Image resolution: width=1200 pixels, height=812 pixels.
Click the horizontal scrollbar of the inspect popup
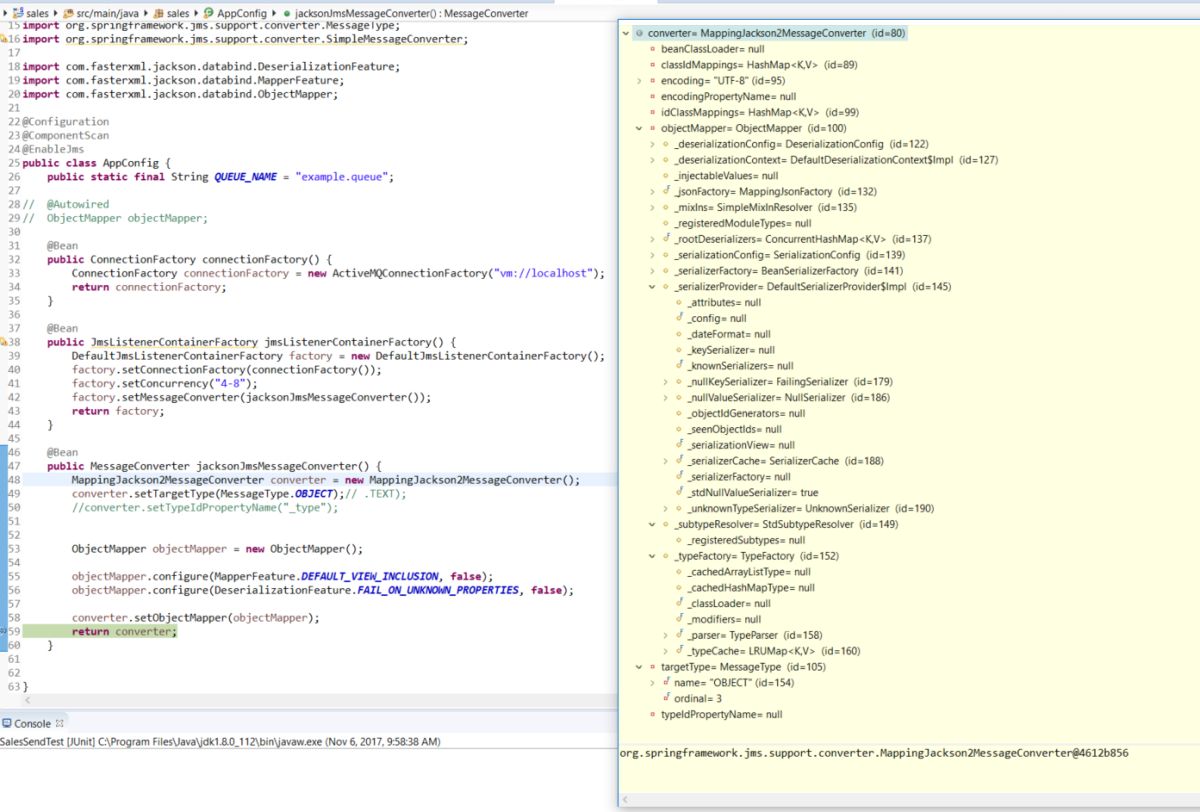[x=909, y=800]
